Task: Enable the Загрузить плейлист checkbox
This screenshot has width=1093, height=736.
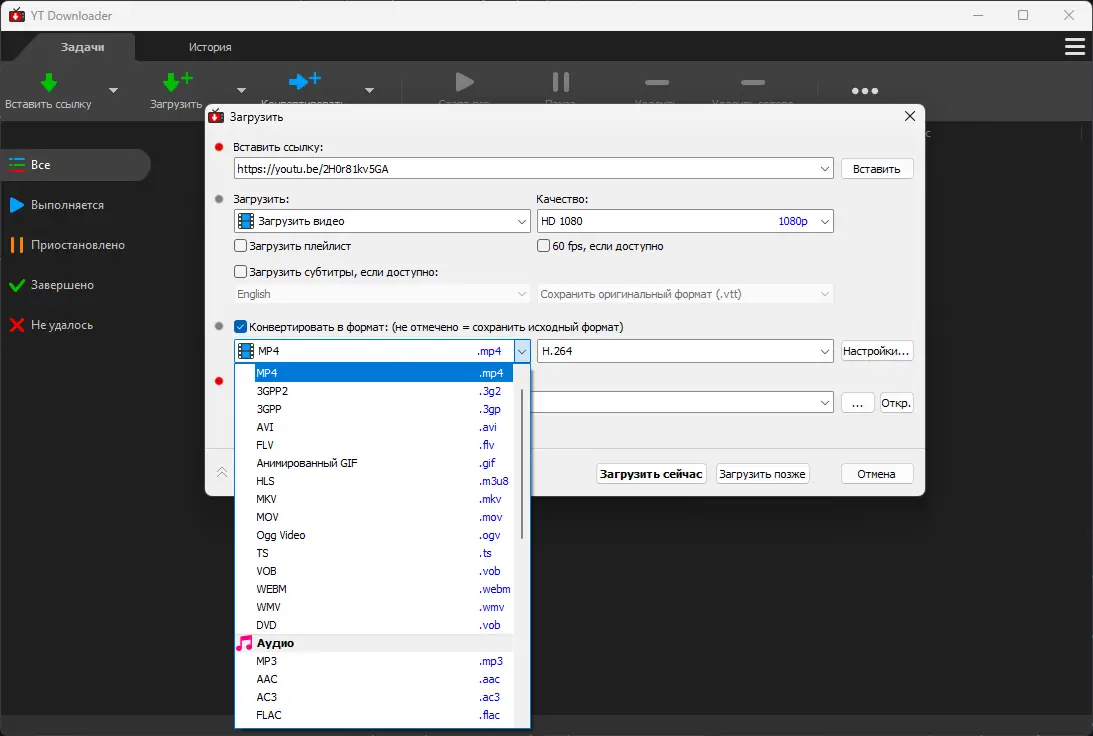Action: (241, 245)
